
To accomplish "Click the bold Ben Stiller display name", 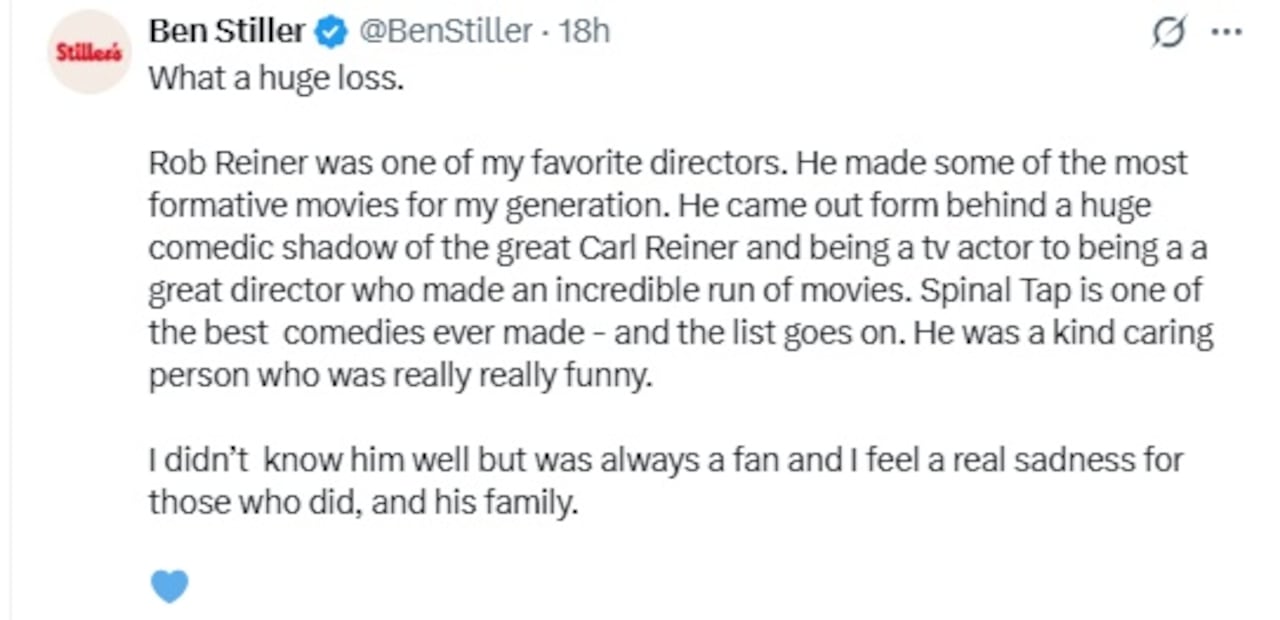I will coord(226,31).
